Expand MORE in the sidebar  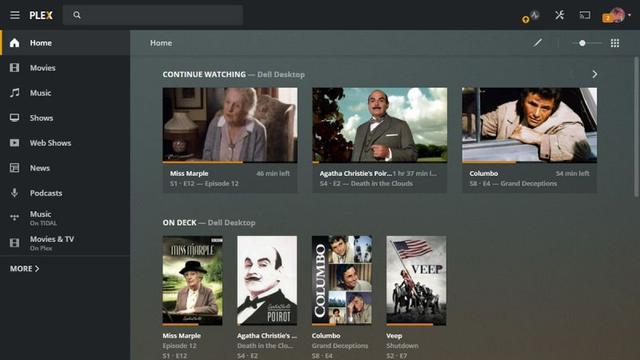[24, 269]
